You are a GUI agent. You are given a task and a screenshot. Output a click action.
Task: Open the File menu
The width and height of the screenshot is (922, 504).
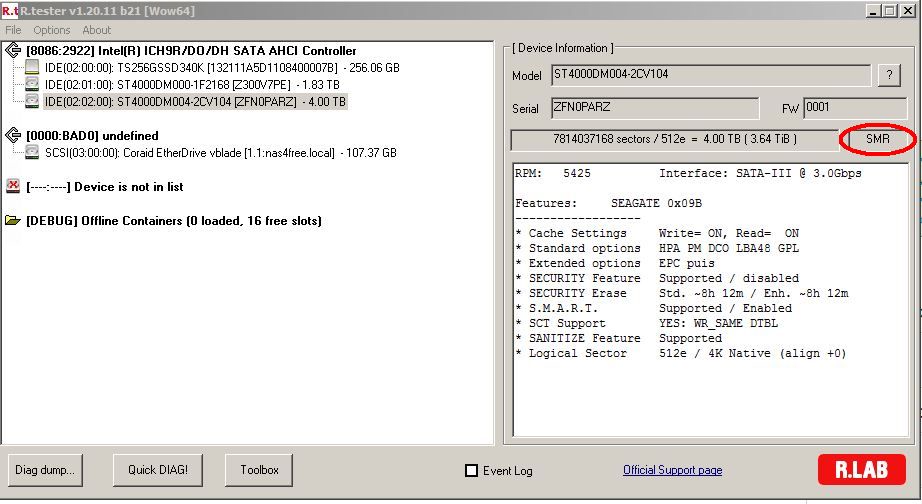tap(13, 30)
